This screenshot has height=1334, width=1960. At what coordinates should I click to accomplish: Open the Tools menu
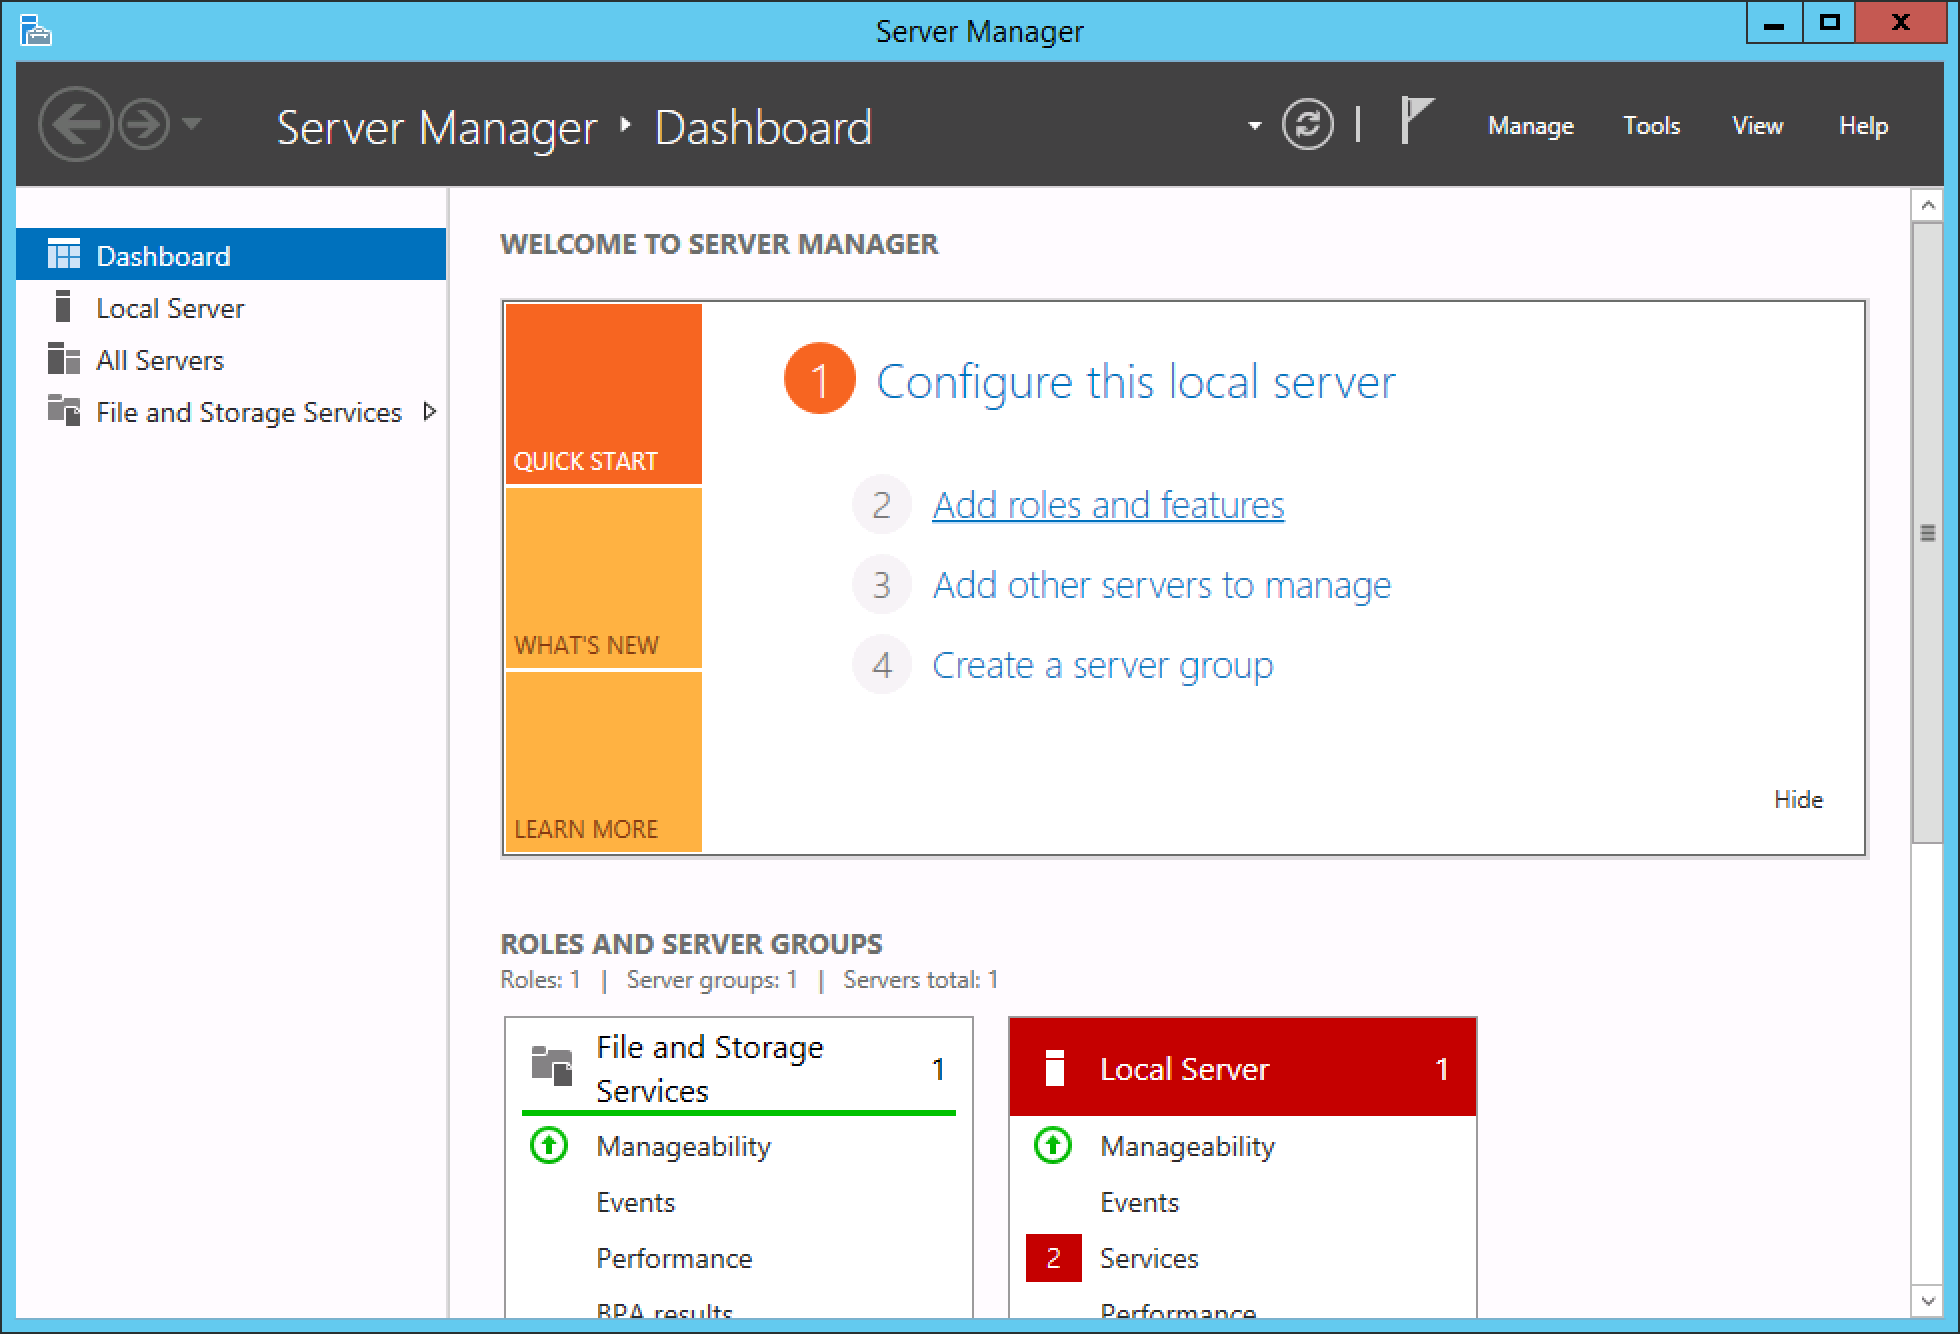pyautogui.click(x=1651, y=126)
